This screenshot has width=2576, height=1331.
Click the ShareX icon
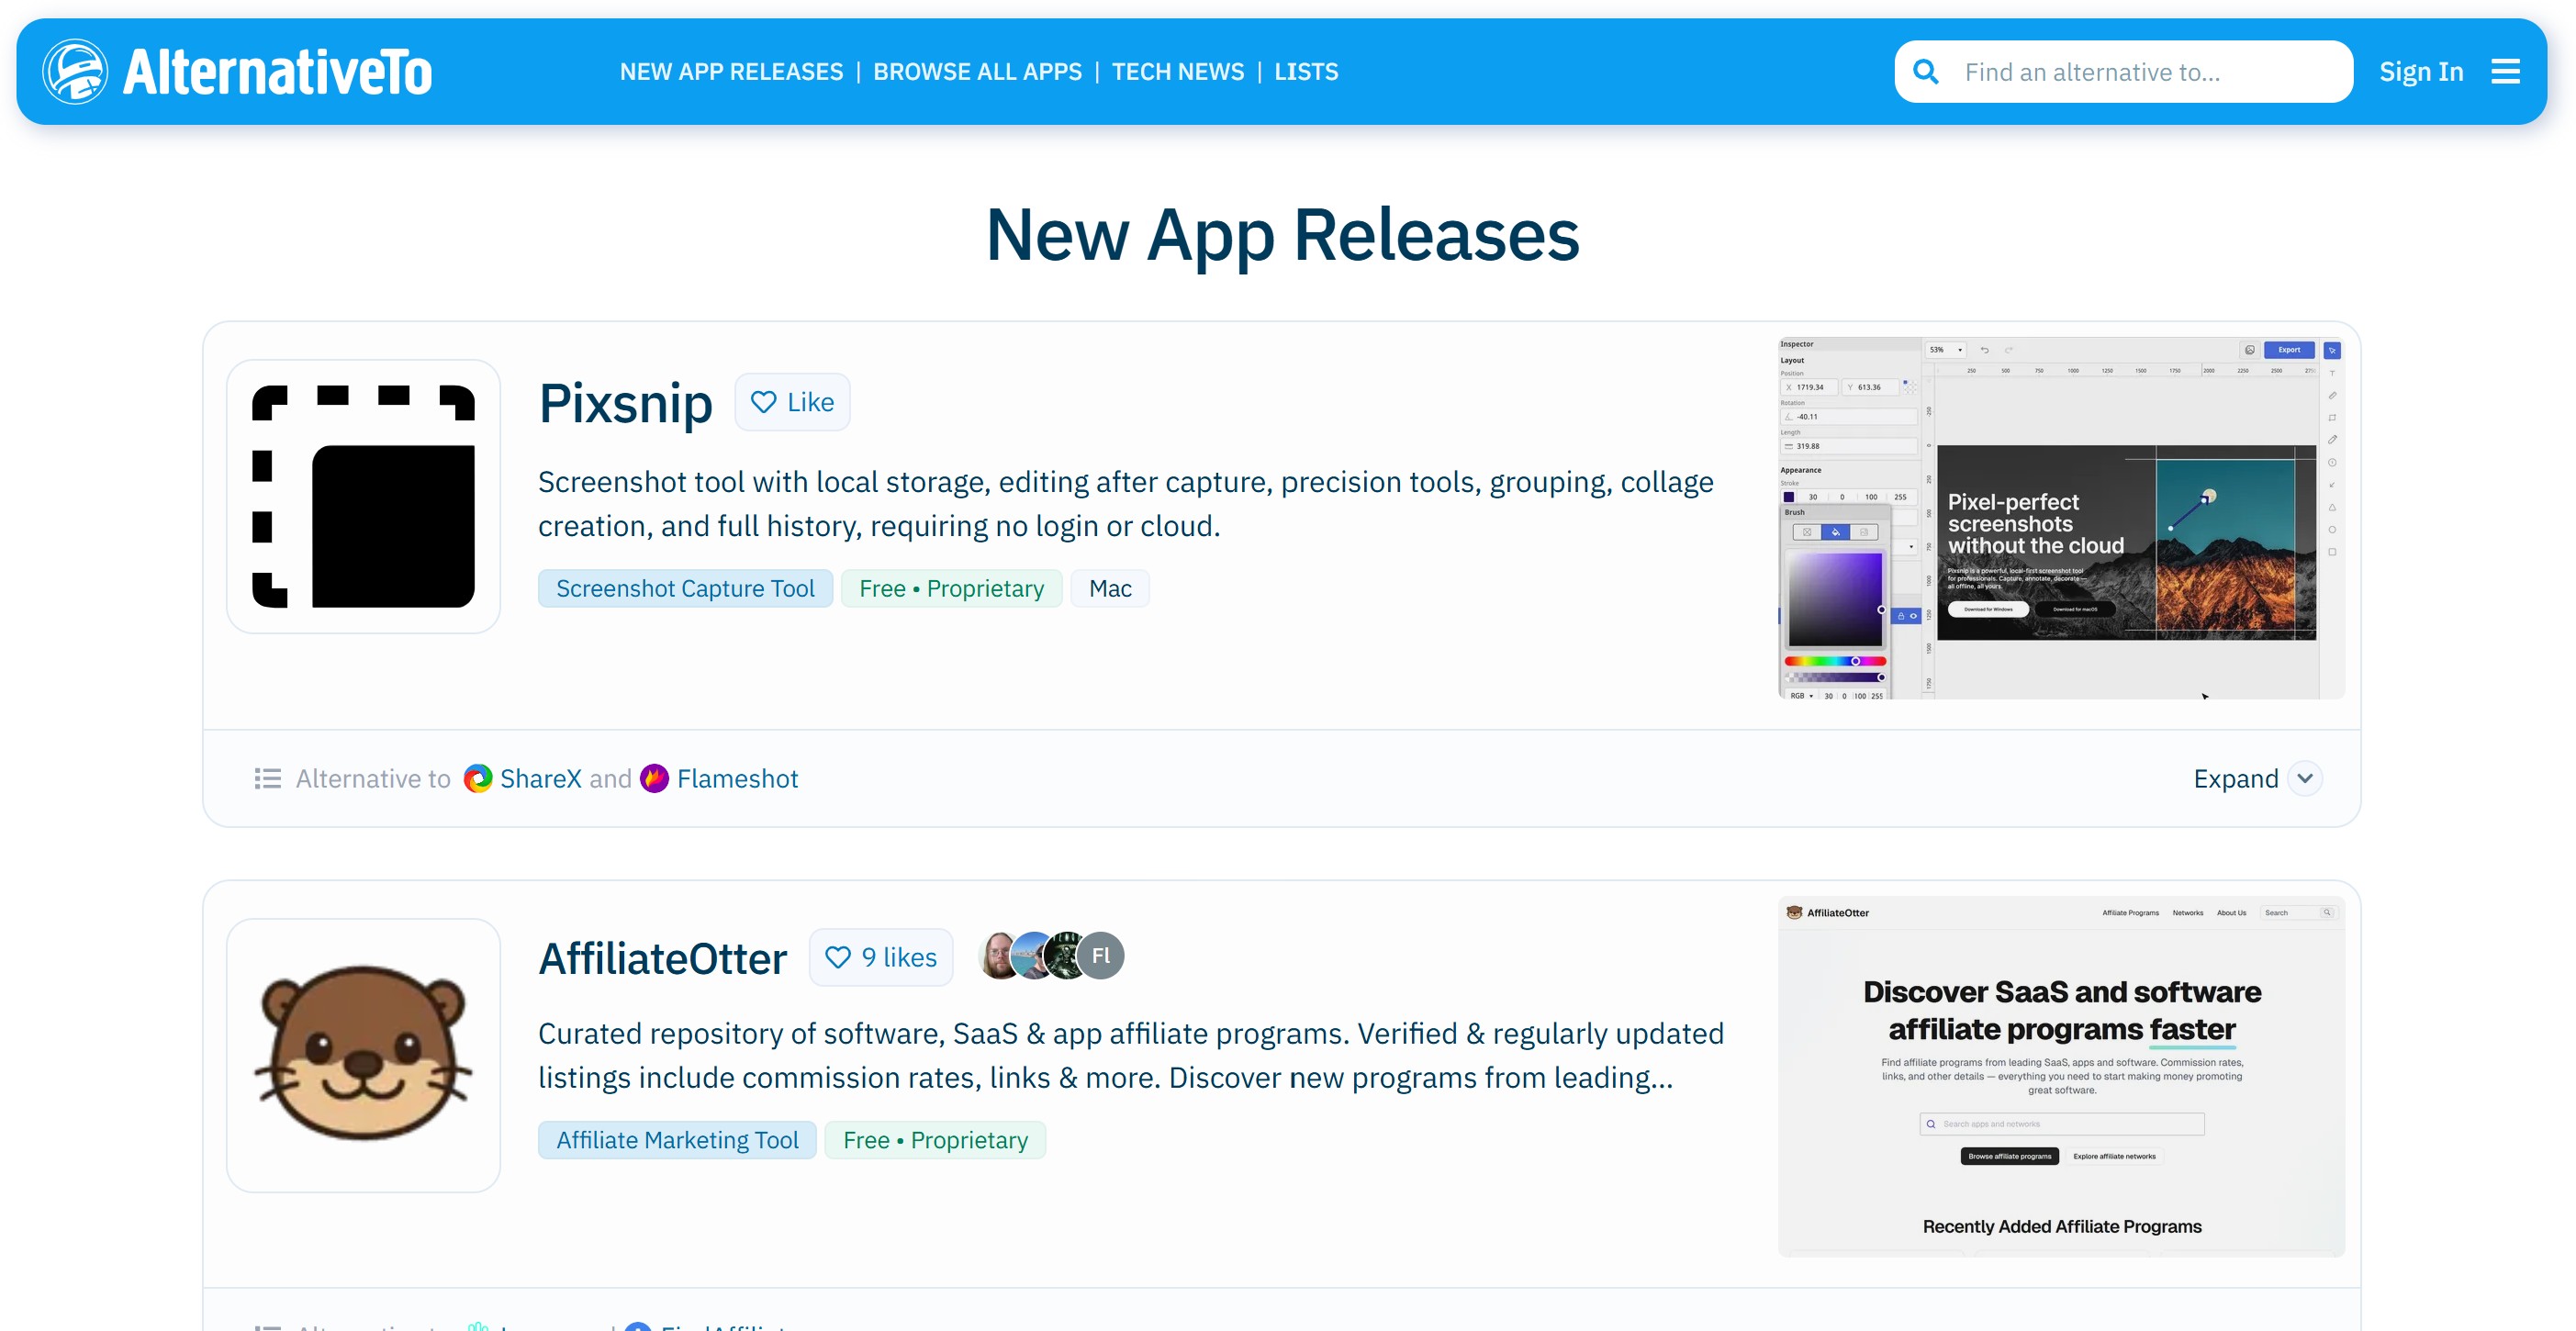click(x=478, y=778)
